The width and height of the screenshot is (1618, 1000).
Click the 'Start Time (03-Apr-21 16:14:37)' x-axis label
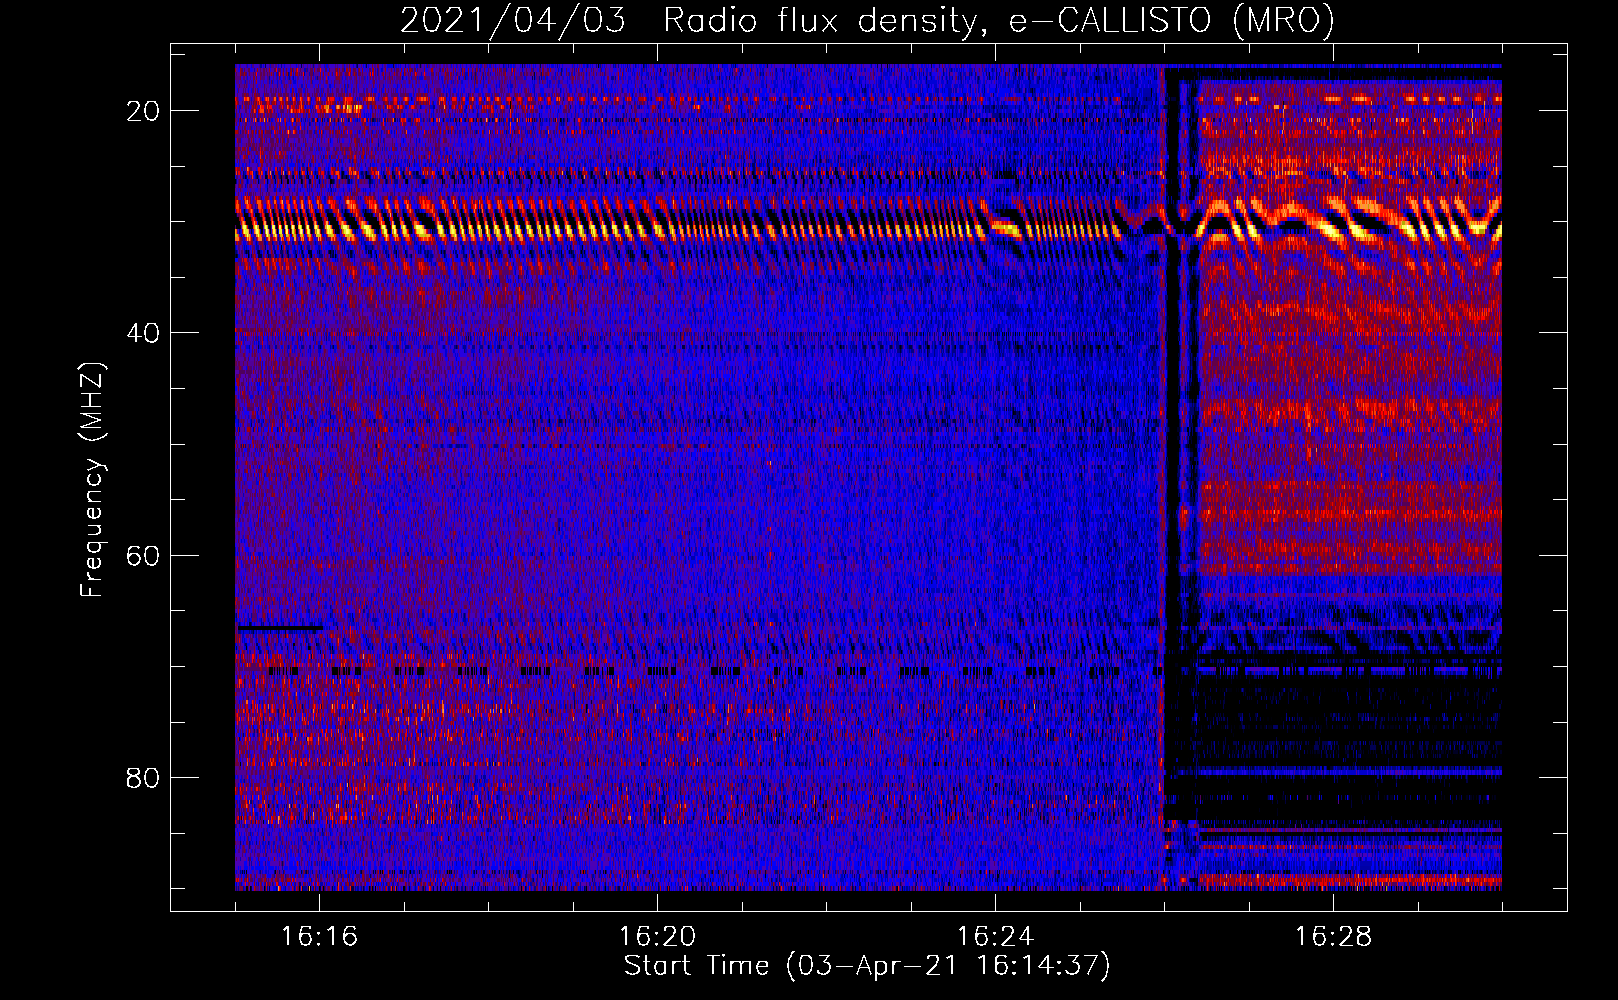coord(867,966)
